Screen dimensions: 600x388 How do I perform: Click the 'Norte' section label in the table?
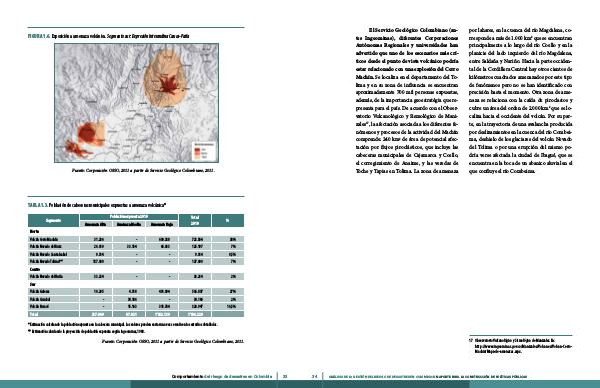point(34,231)
